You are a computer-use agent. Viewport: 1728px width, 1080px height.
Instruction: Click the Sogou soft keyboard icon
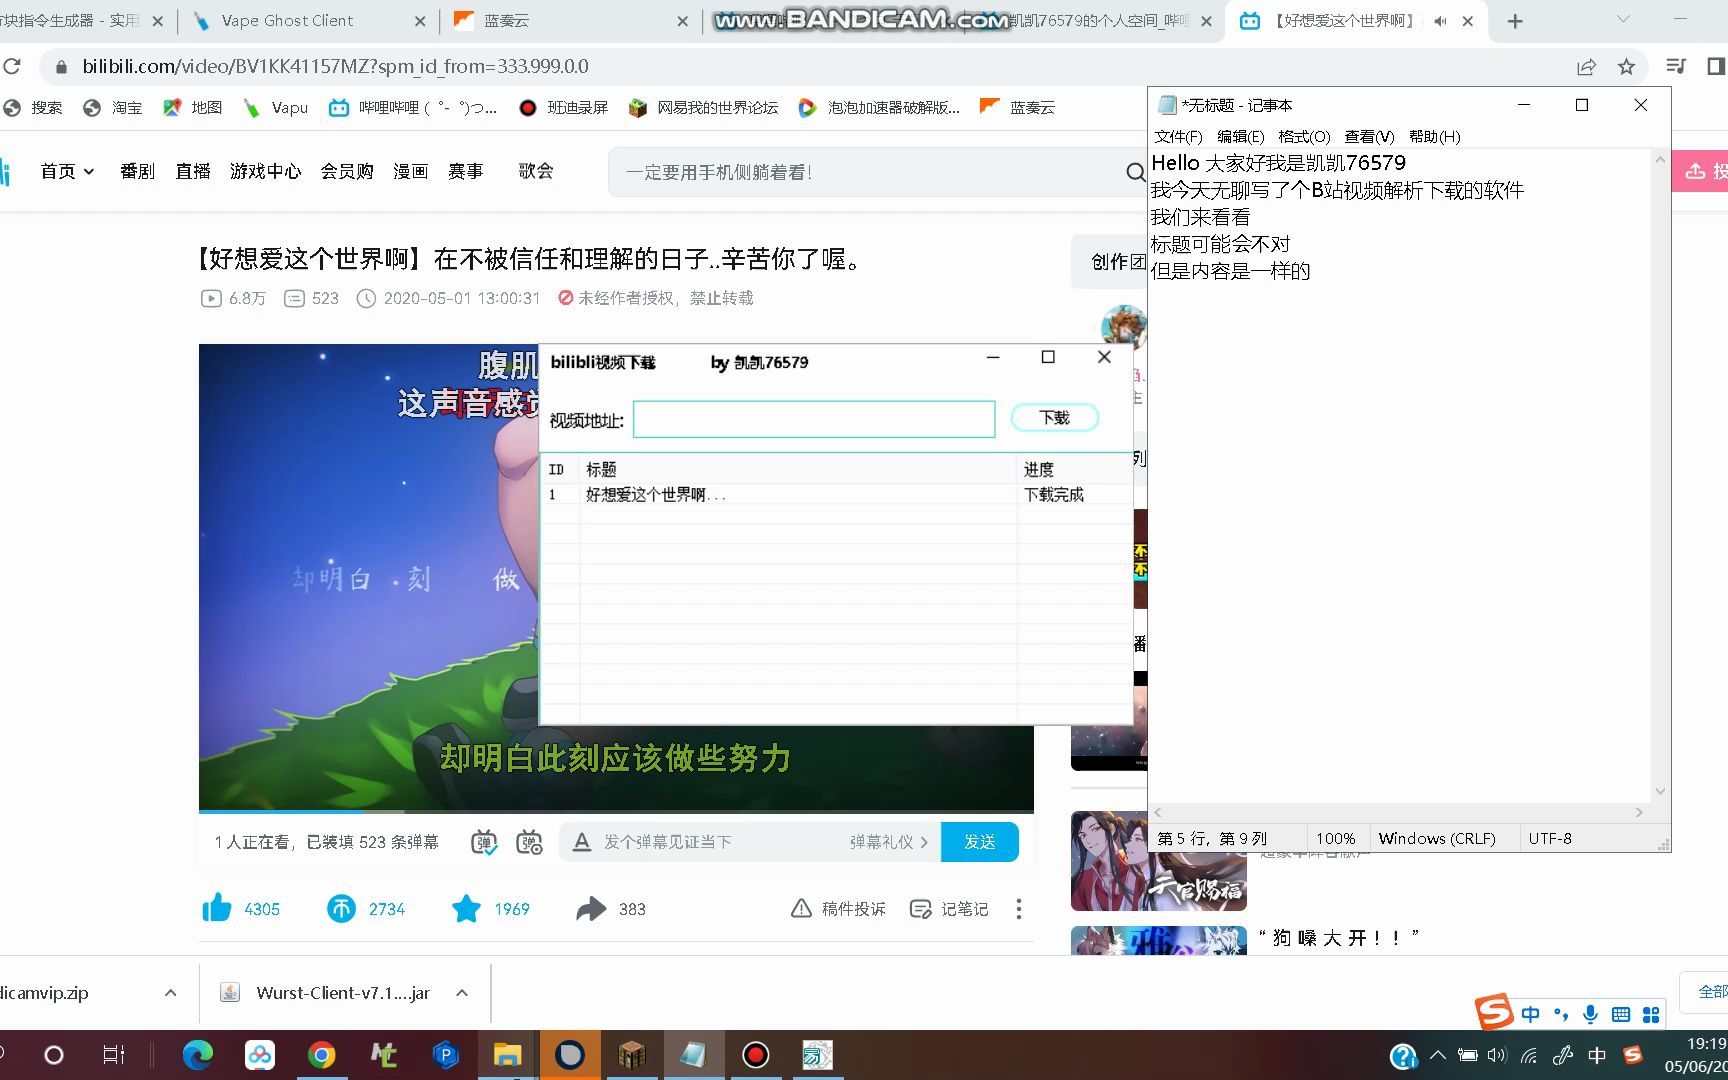coord(1621,1015)
